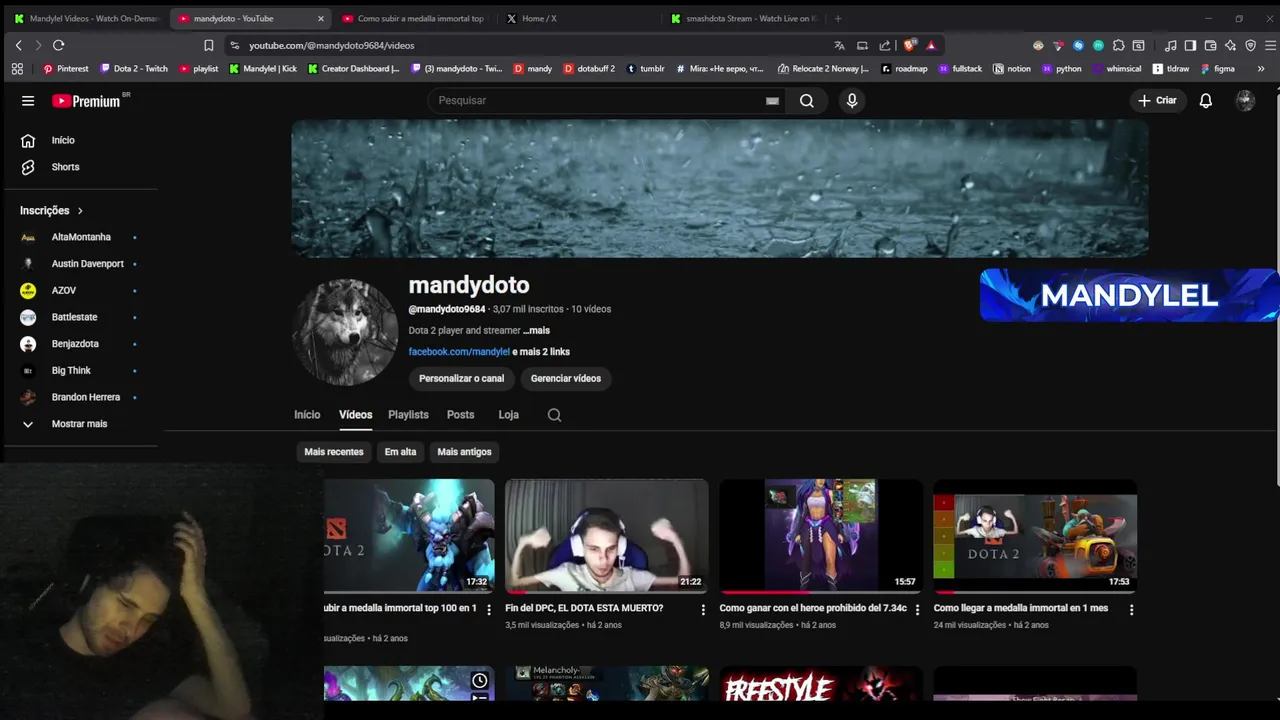The image size is (1280, 720).
Task: Switch to 'Home / X' browser tab
Action: pos(578,18)
